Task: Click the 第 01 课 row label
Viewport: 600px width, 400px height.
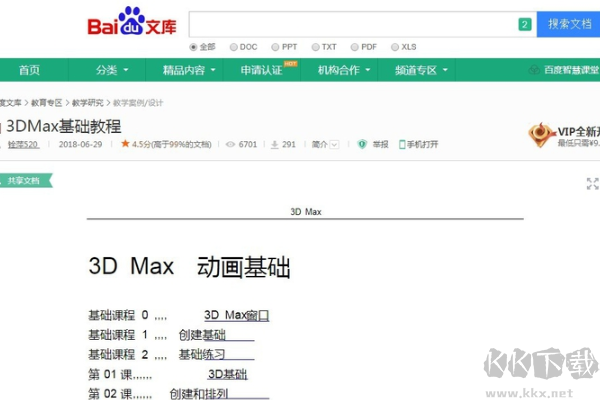Action: click(x=110, y=374)
